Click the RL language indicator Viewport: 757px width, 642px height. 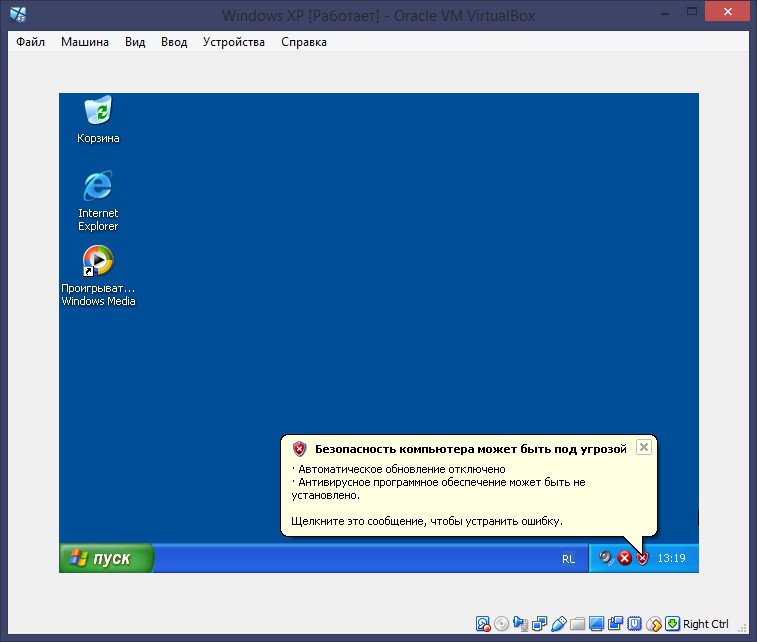(568, 559)
